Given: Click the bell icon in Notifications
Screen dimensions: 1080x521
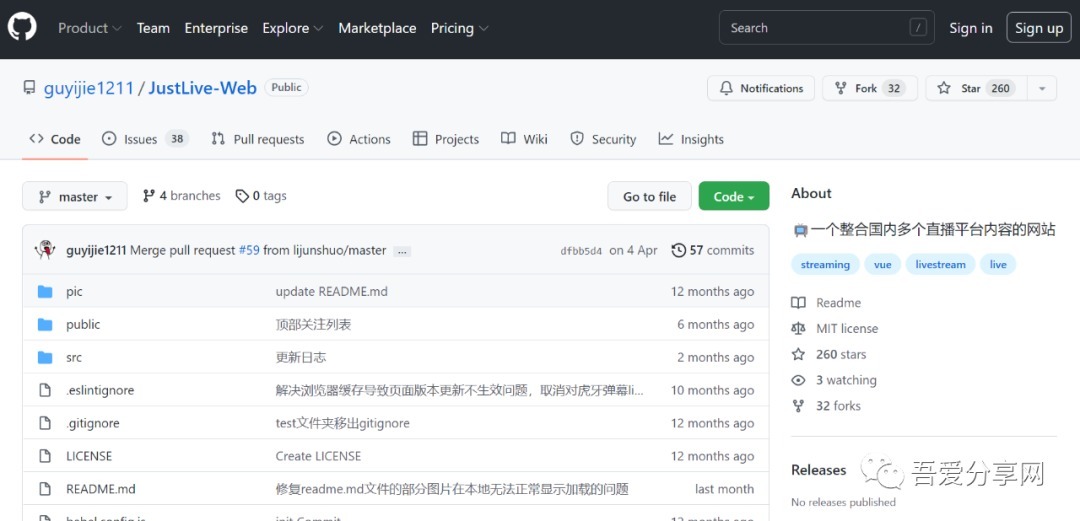Looking at the screenshot, I should coord(726,88).
